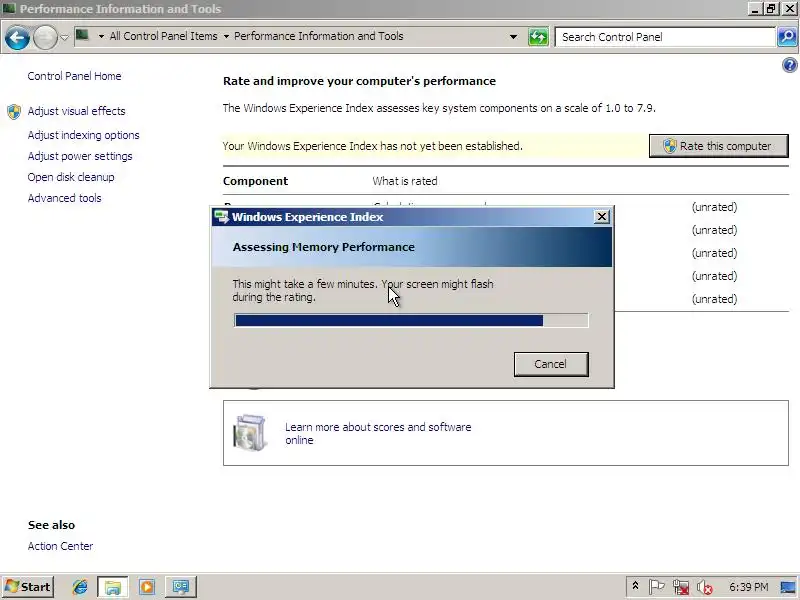Open the Action Center flag tray icon

coord(656,587)
